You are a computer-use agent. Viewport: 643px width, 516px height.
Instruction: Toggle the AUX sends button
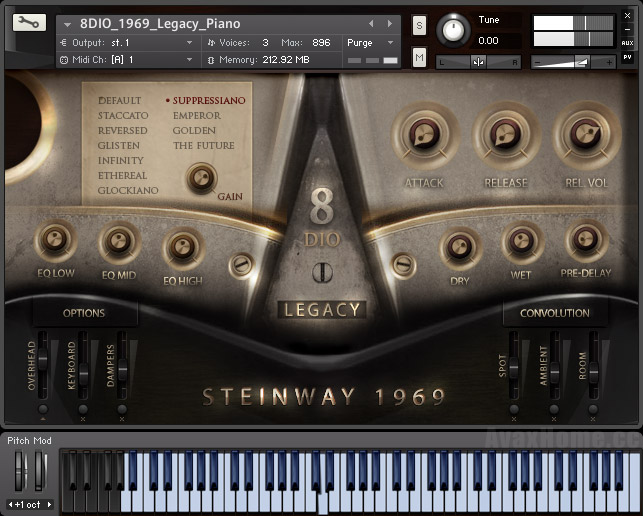click(627, 43)
